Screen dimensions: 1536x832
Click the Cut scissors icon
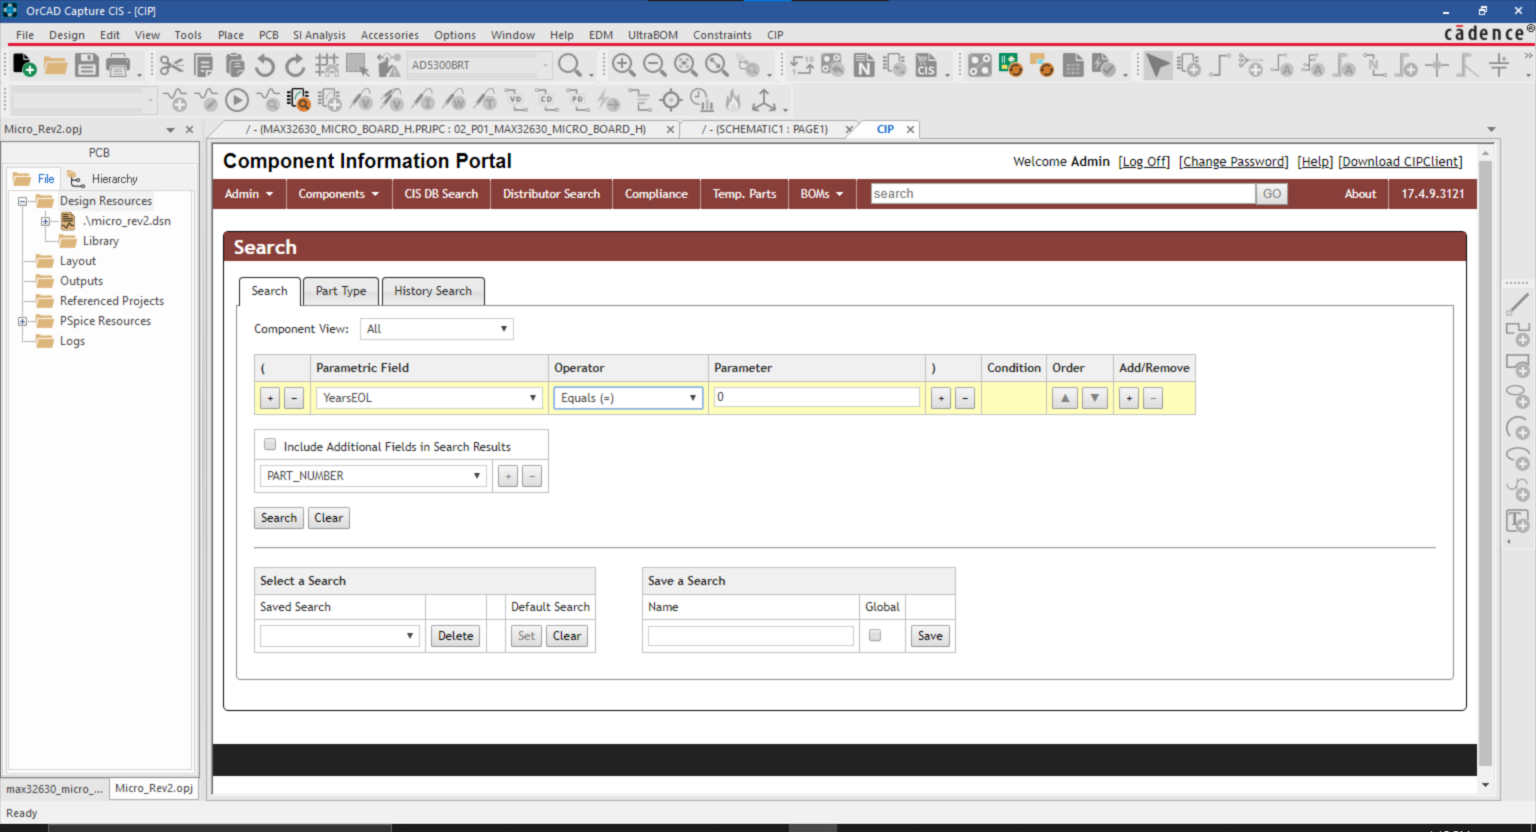pos(171,66)
